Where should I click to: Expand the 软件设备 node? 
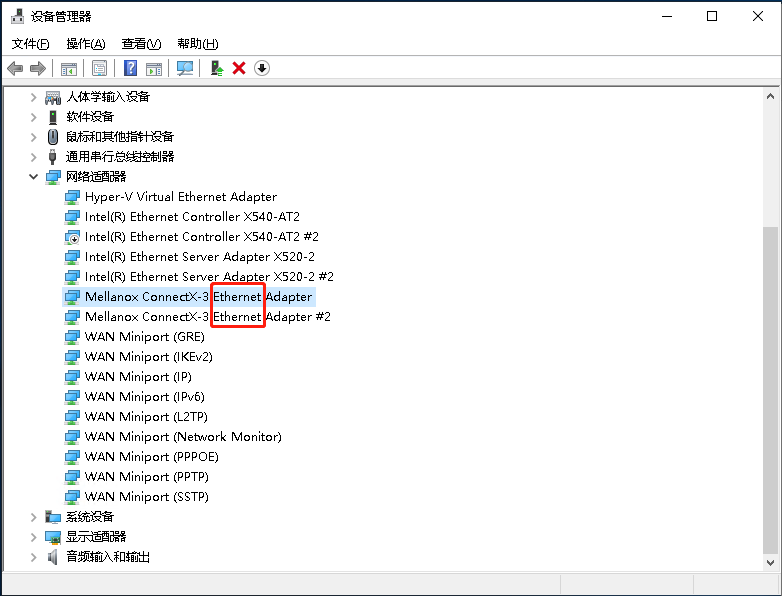33,117
